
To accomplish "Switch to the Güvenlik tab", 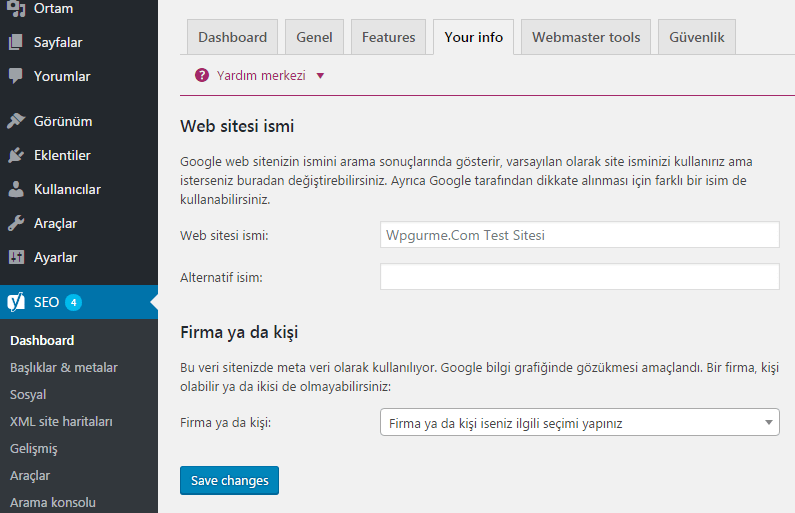I will point(697,37).
